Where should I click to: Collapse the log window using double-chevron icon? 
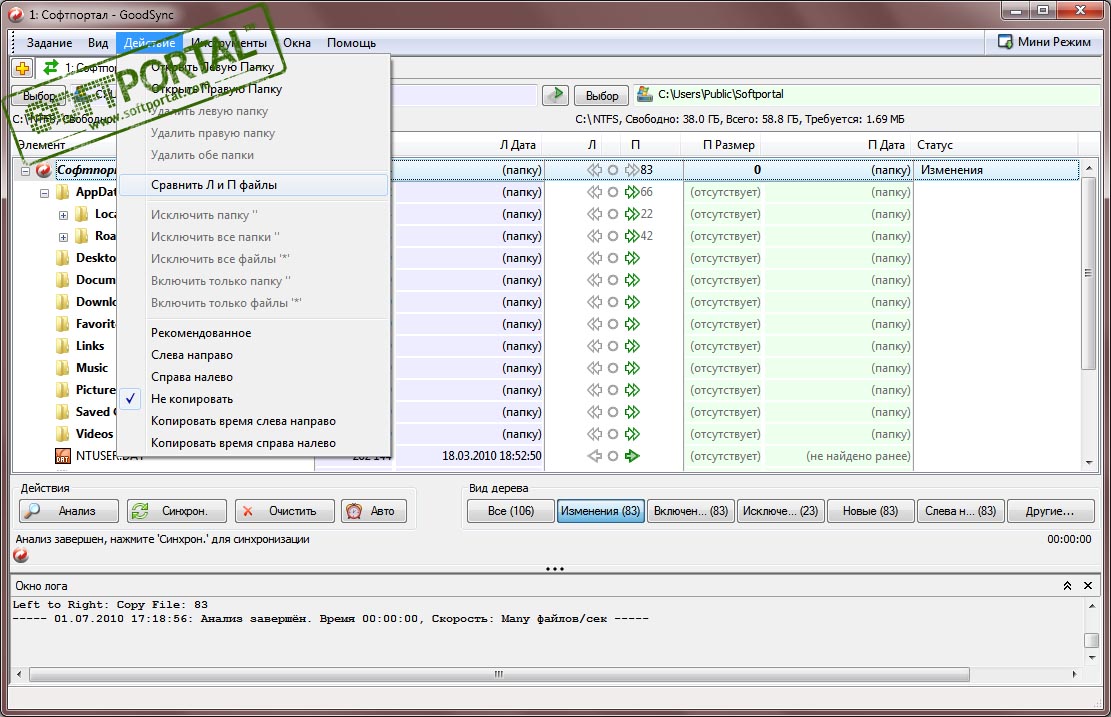pyautogui.click(x=1067, y=585)
